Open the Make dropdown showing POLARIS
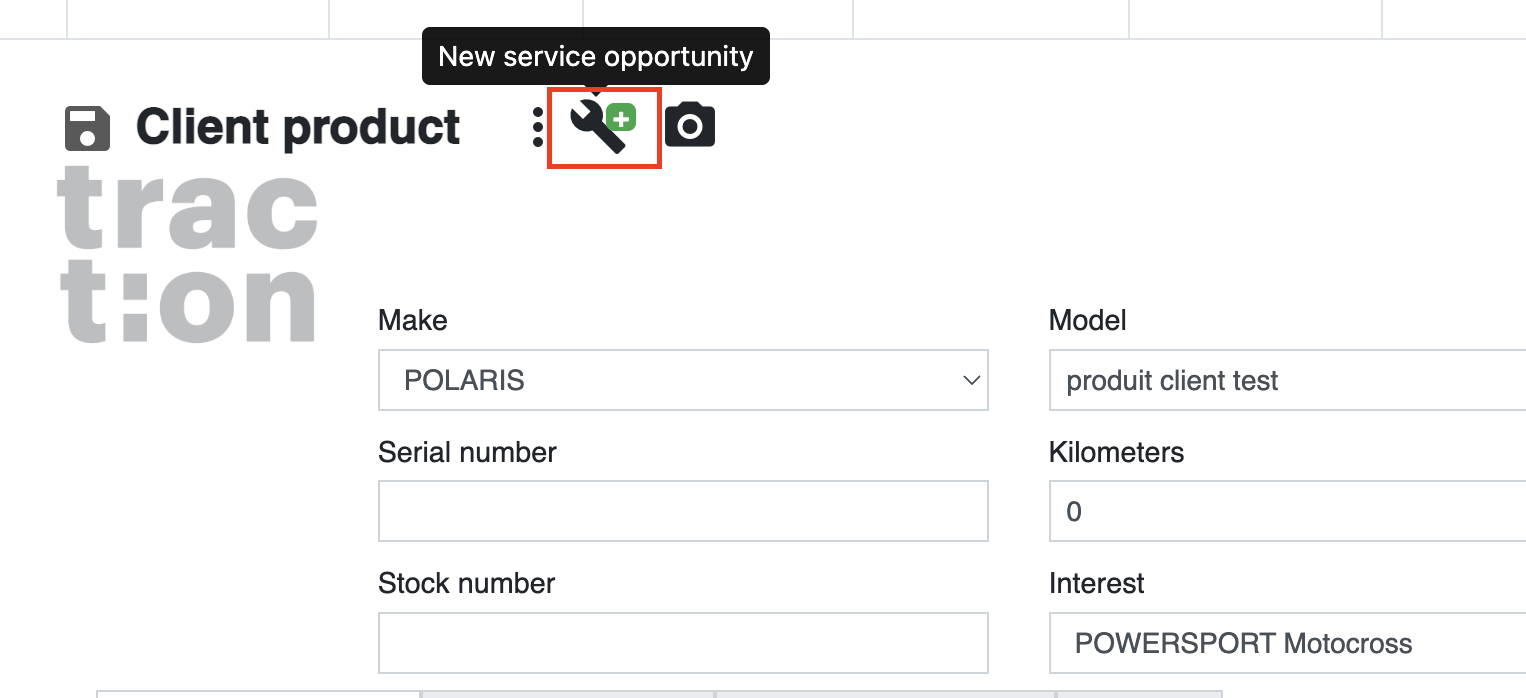 click(x=683, y=380)
